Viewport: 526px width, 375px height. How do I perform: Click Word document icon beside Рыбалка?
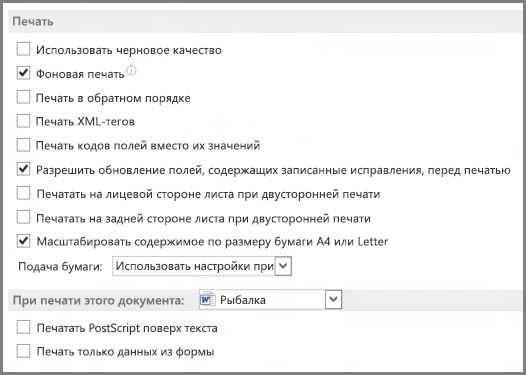point(208,299)
